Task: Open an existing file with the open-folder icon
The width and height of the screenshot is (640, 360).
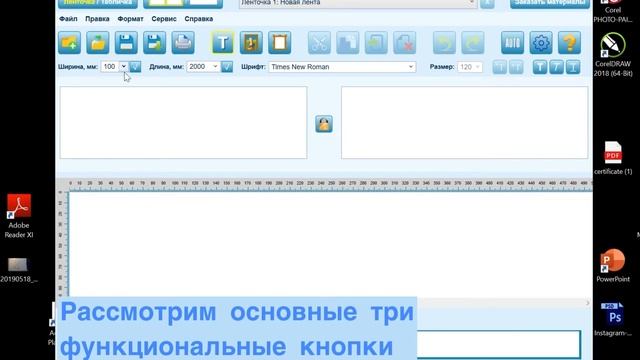Action: point(98,42)
